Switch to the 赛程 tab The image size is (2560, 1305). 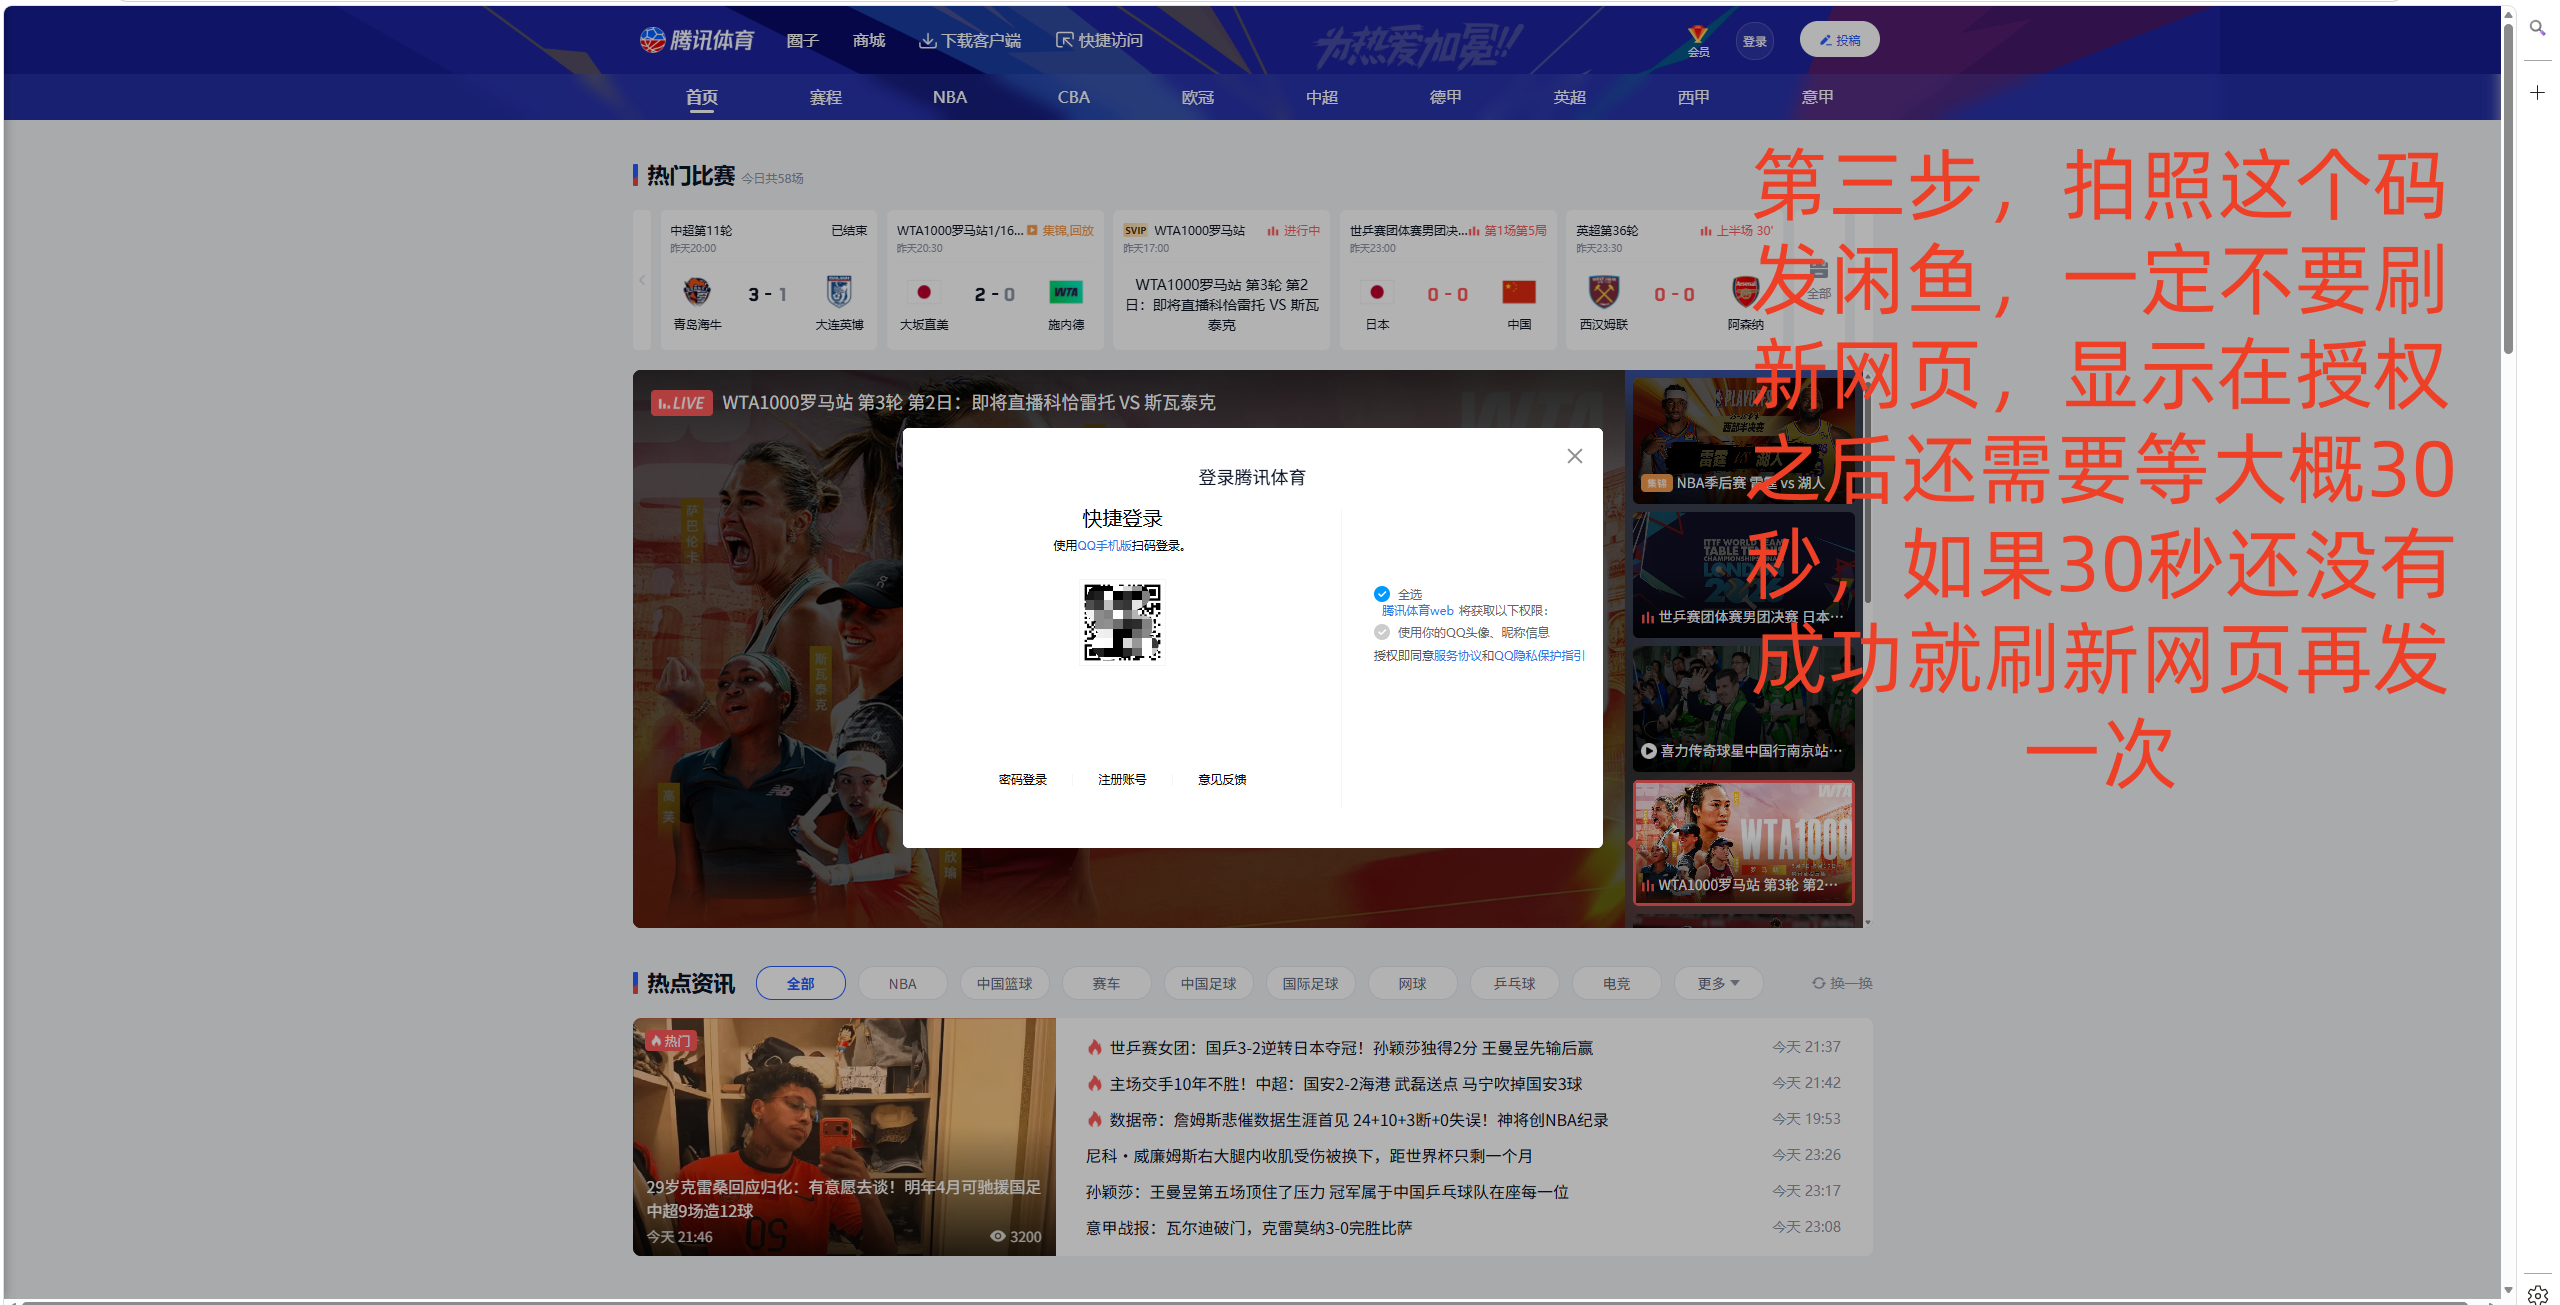(826, 97)
